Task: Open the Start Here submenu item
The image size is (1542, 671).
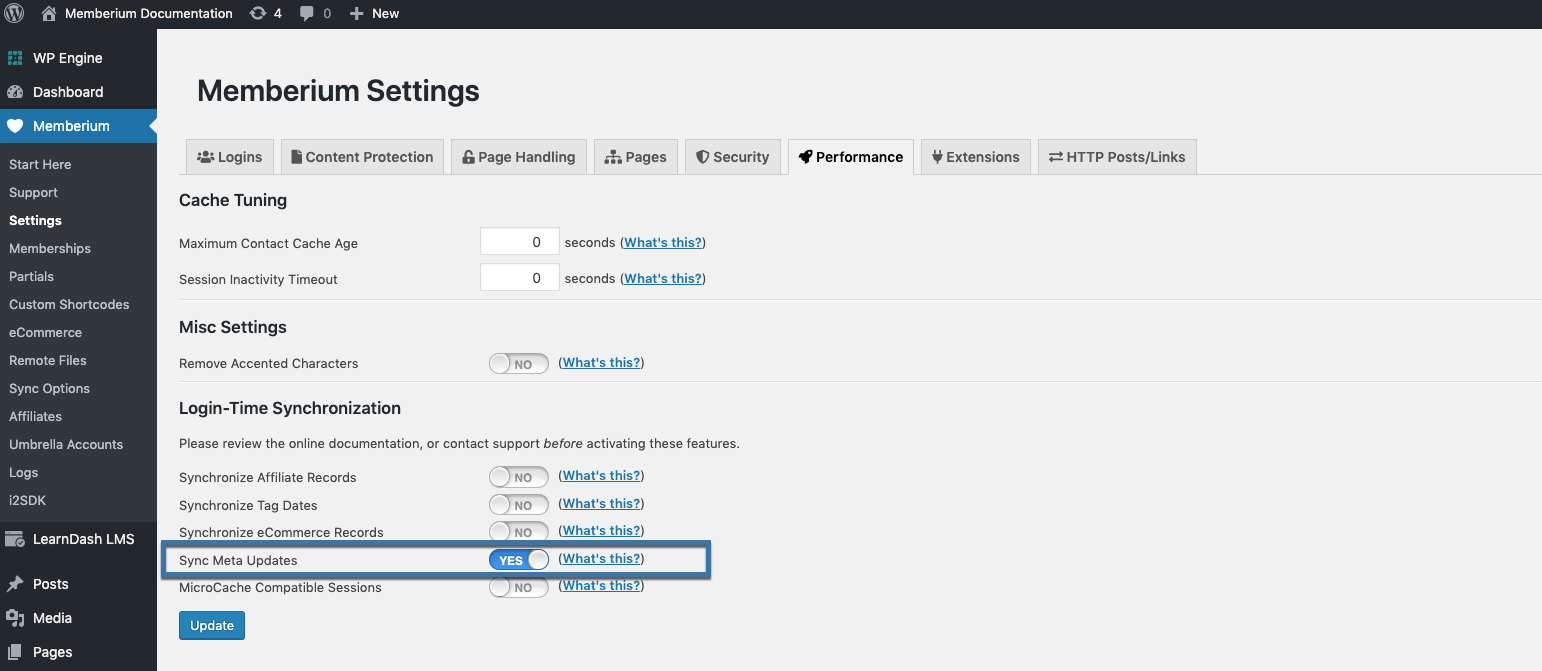Action: pos(40,164)
